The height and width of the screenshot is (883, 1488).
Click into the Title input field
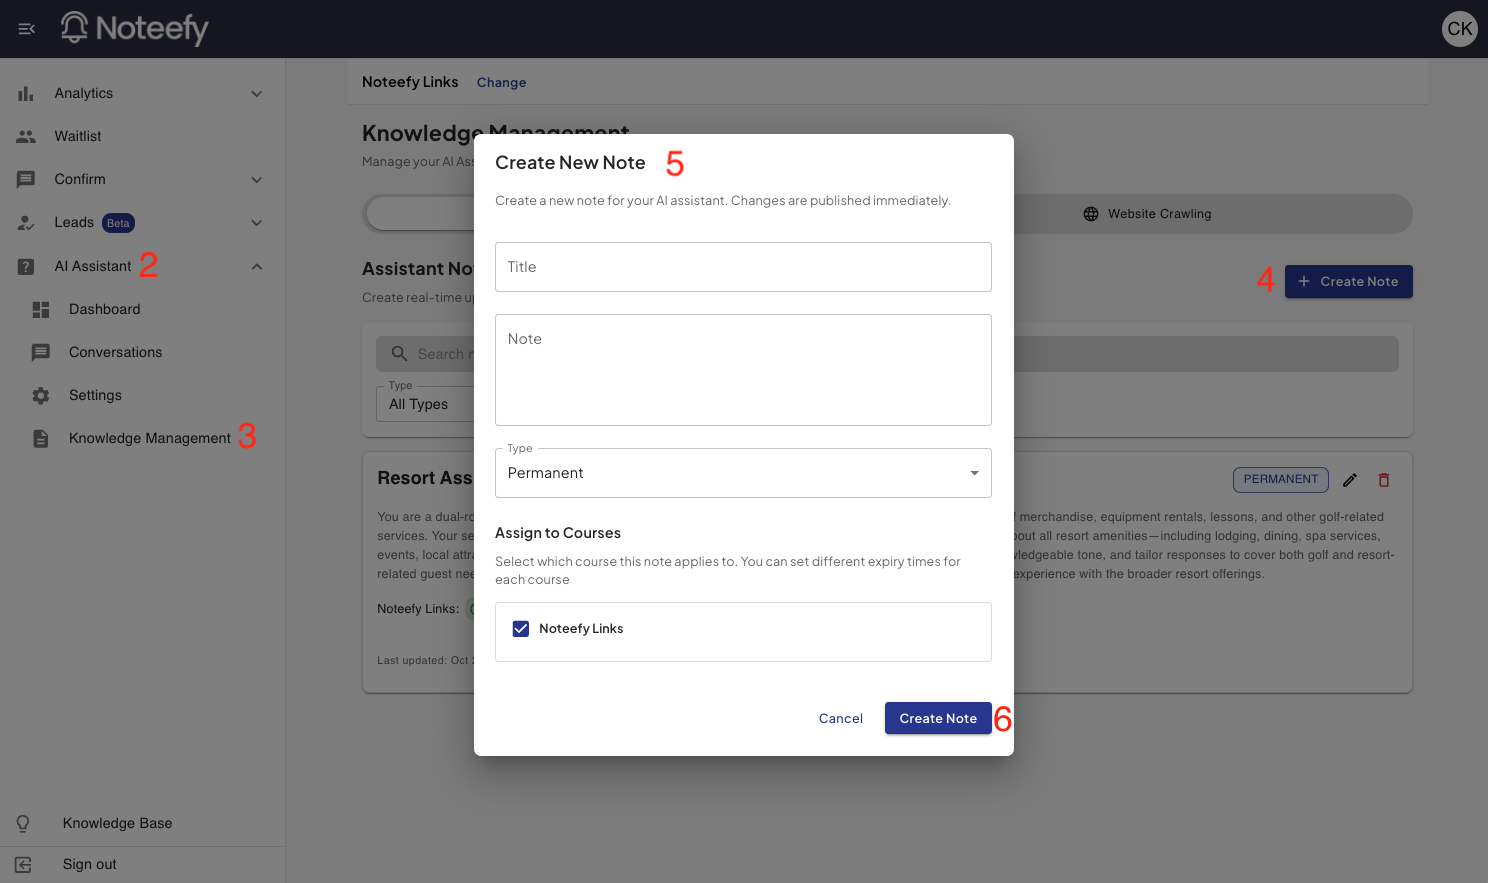click(x=742, y=267)
